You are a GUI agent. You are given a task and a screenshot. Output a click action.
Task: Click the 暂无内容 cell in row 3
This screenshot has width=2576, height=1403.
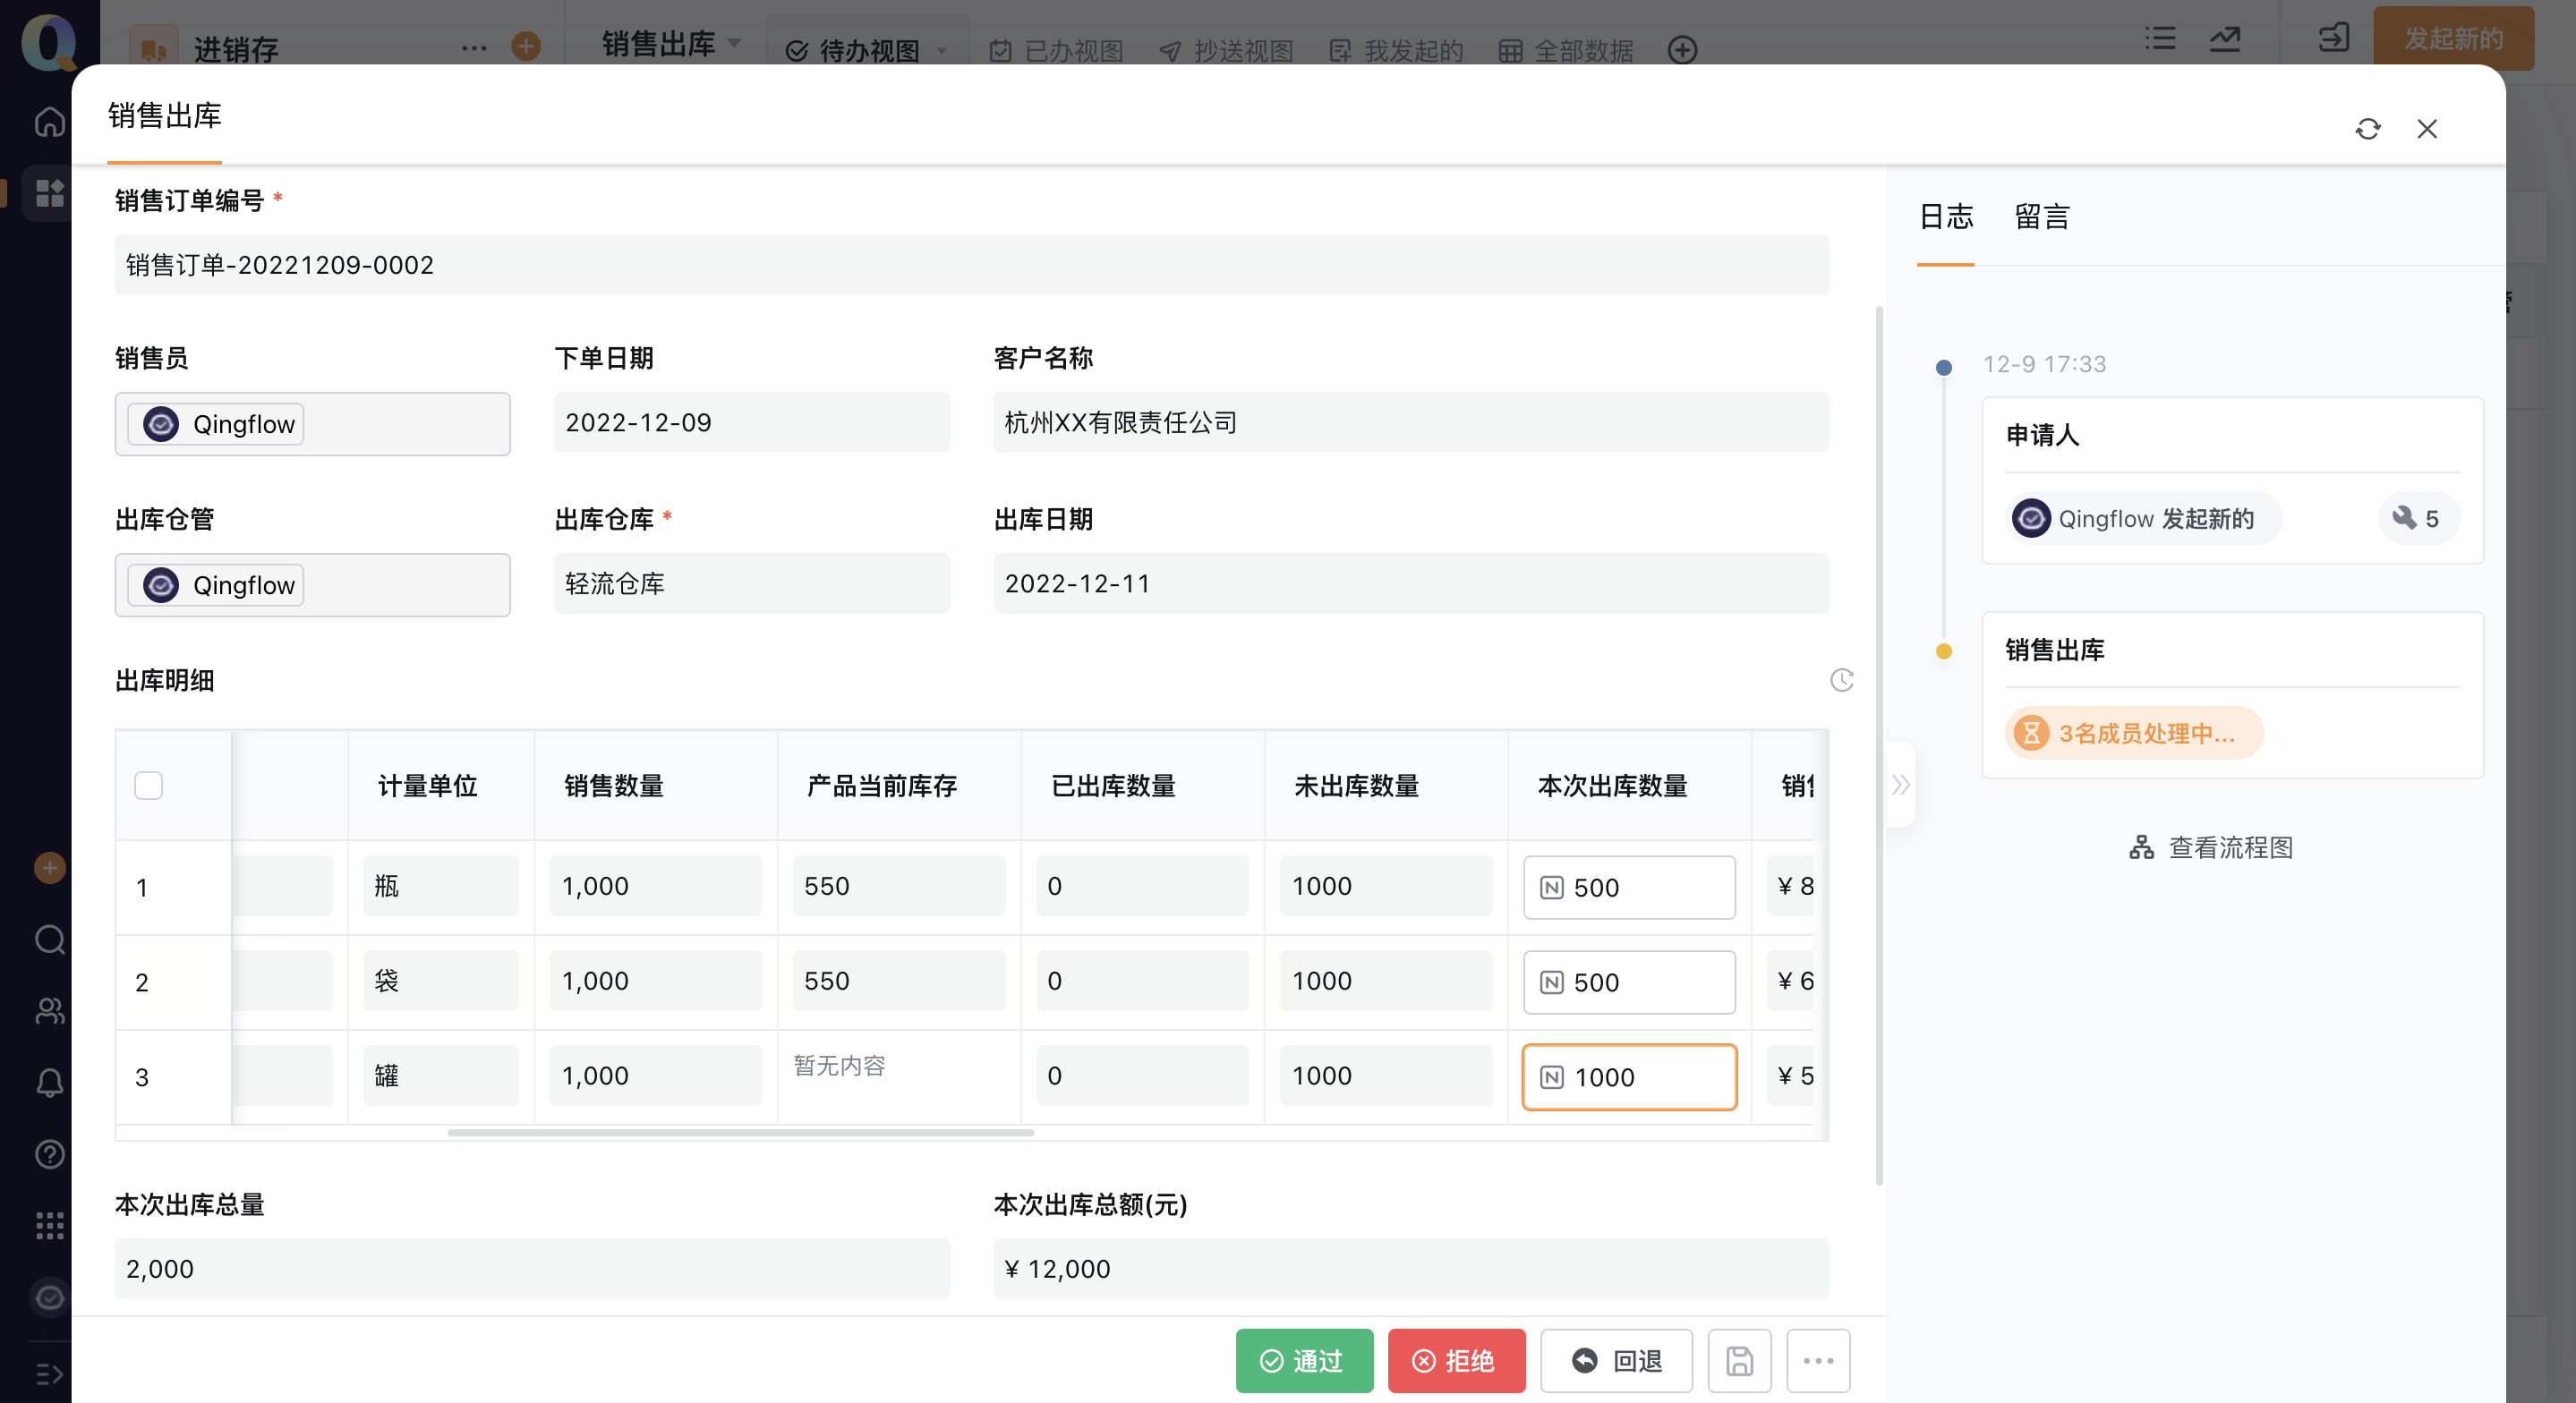(x=840, y=1066)
